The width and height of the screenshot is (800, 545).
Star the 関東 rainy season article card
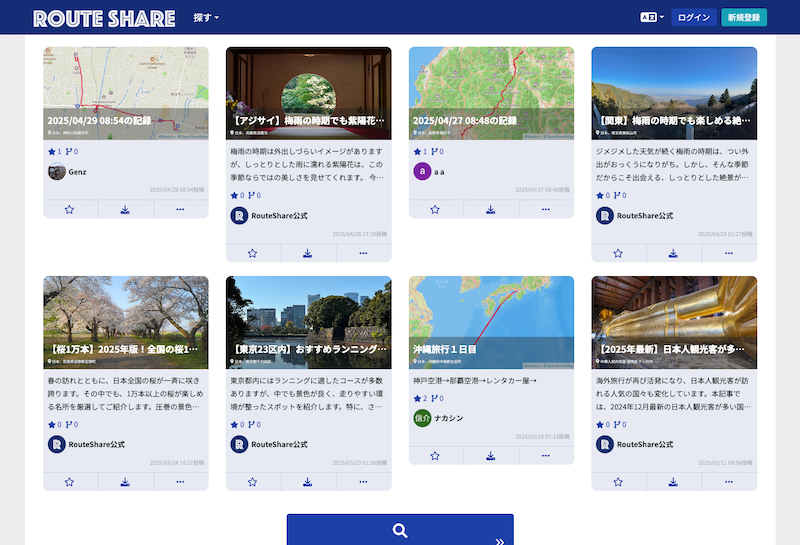coord(618,253)
